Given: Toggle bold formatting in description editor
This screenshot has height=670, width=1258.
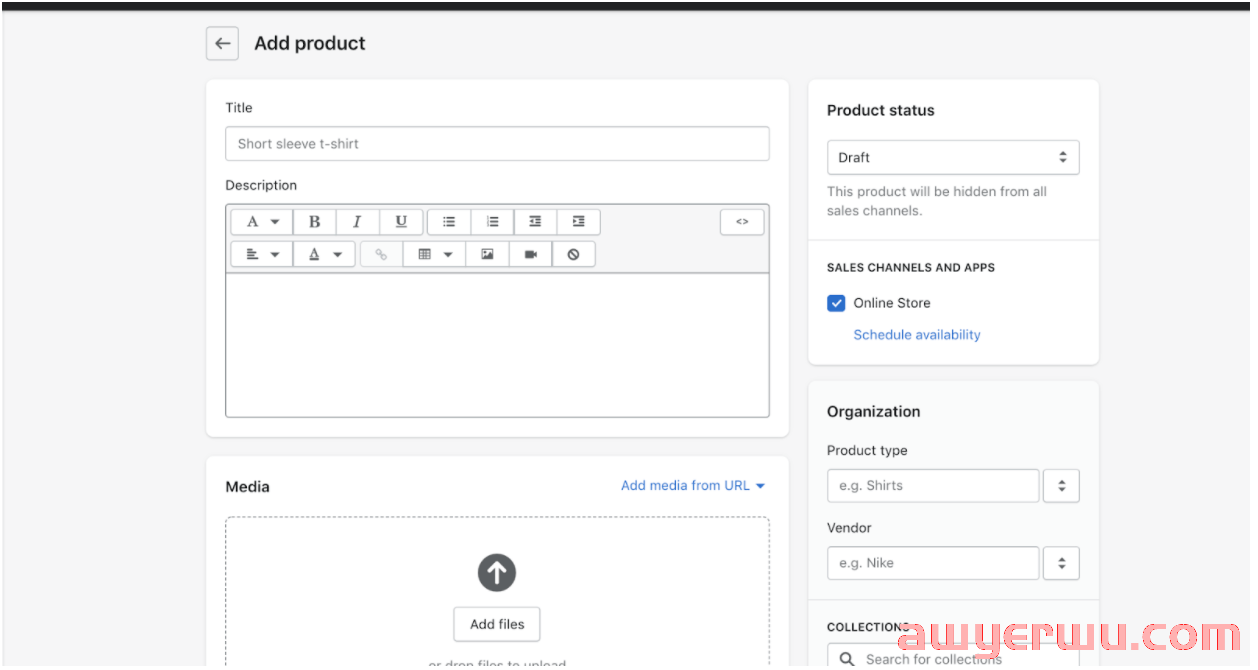Looking at the screenshot, I should (314, 222).
